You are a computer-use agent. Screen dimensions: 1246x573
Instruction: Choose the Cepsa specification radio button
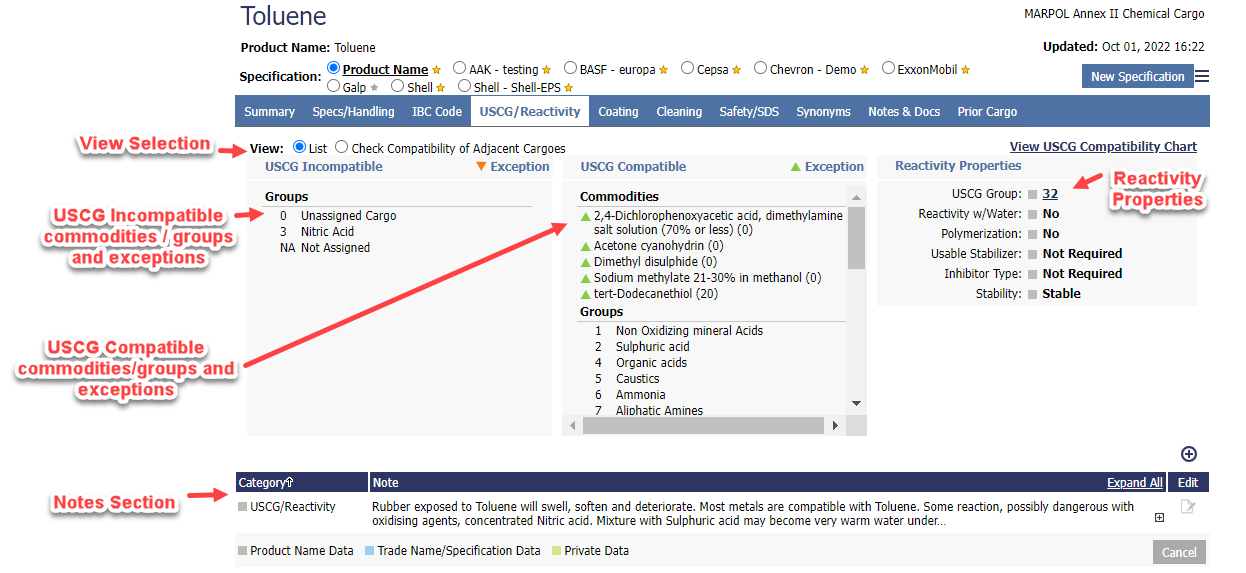coord(687,69)
